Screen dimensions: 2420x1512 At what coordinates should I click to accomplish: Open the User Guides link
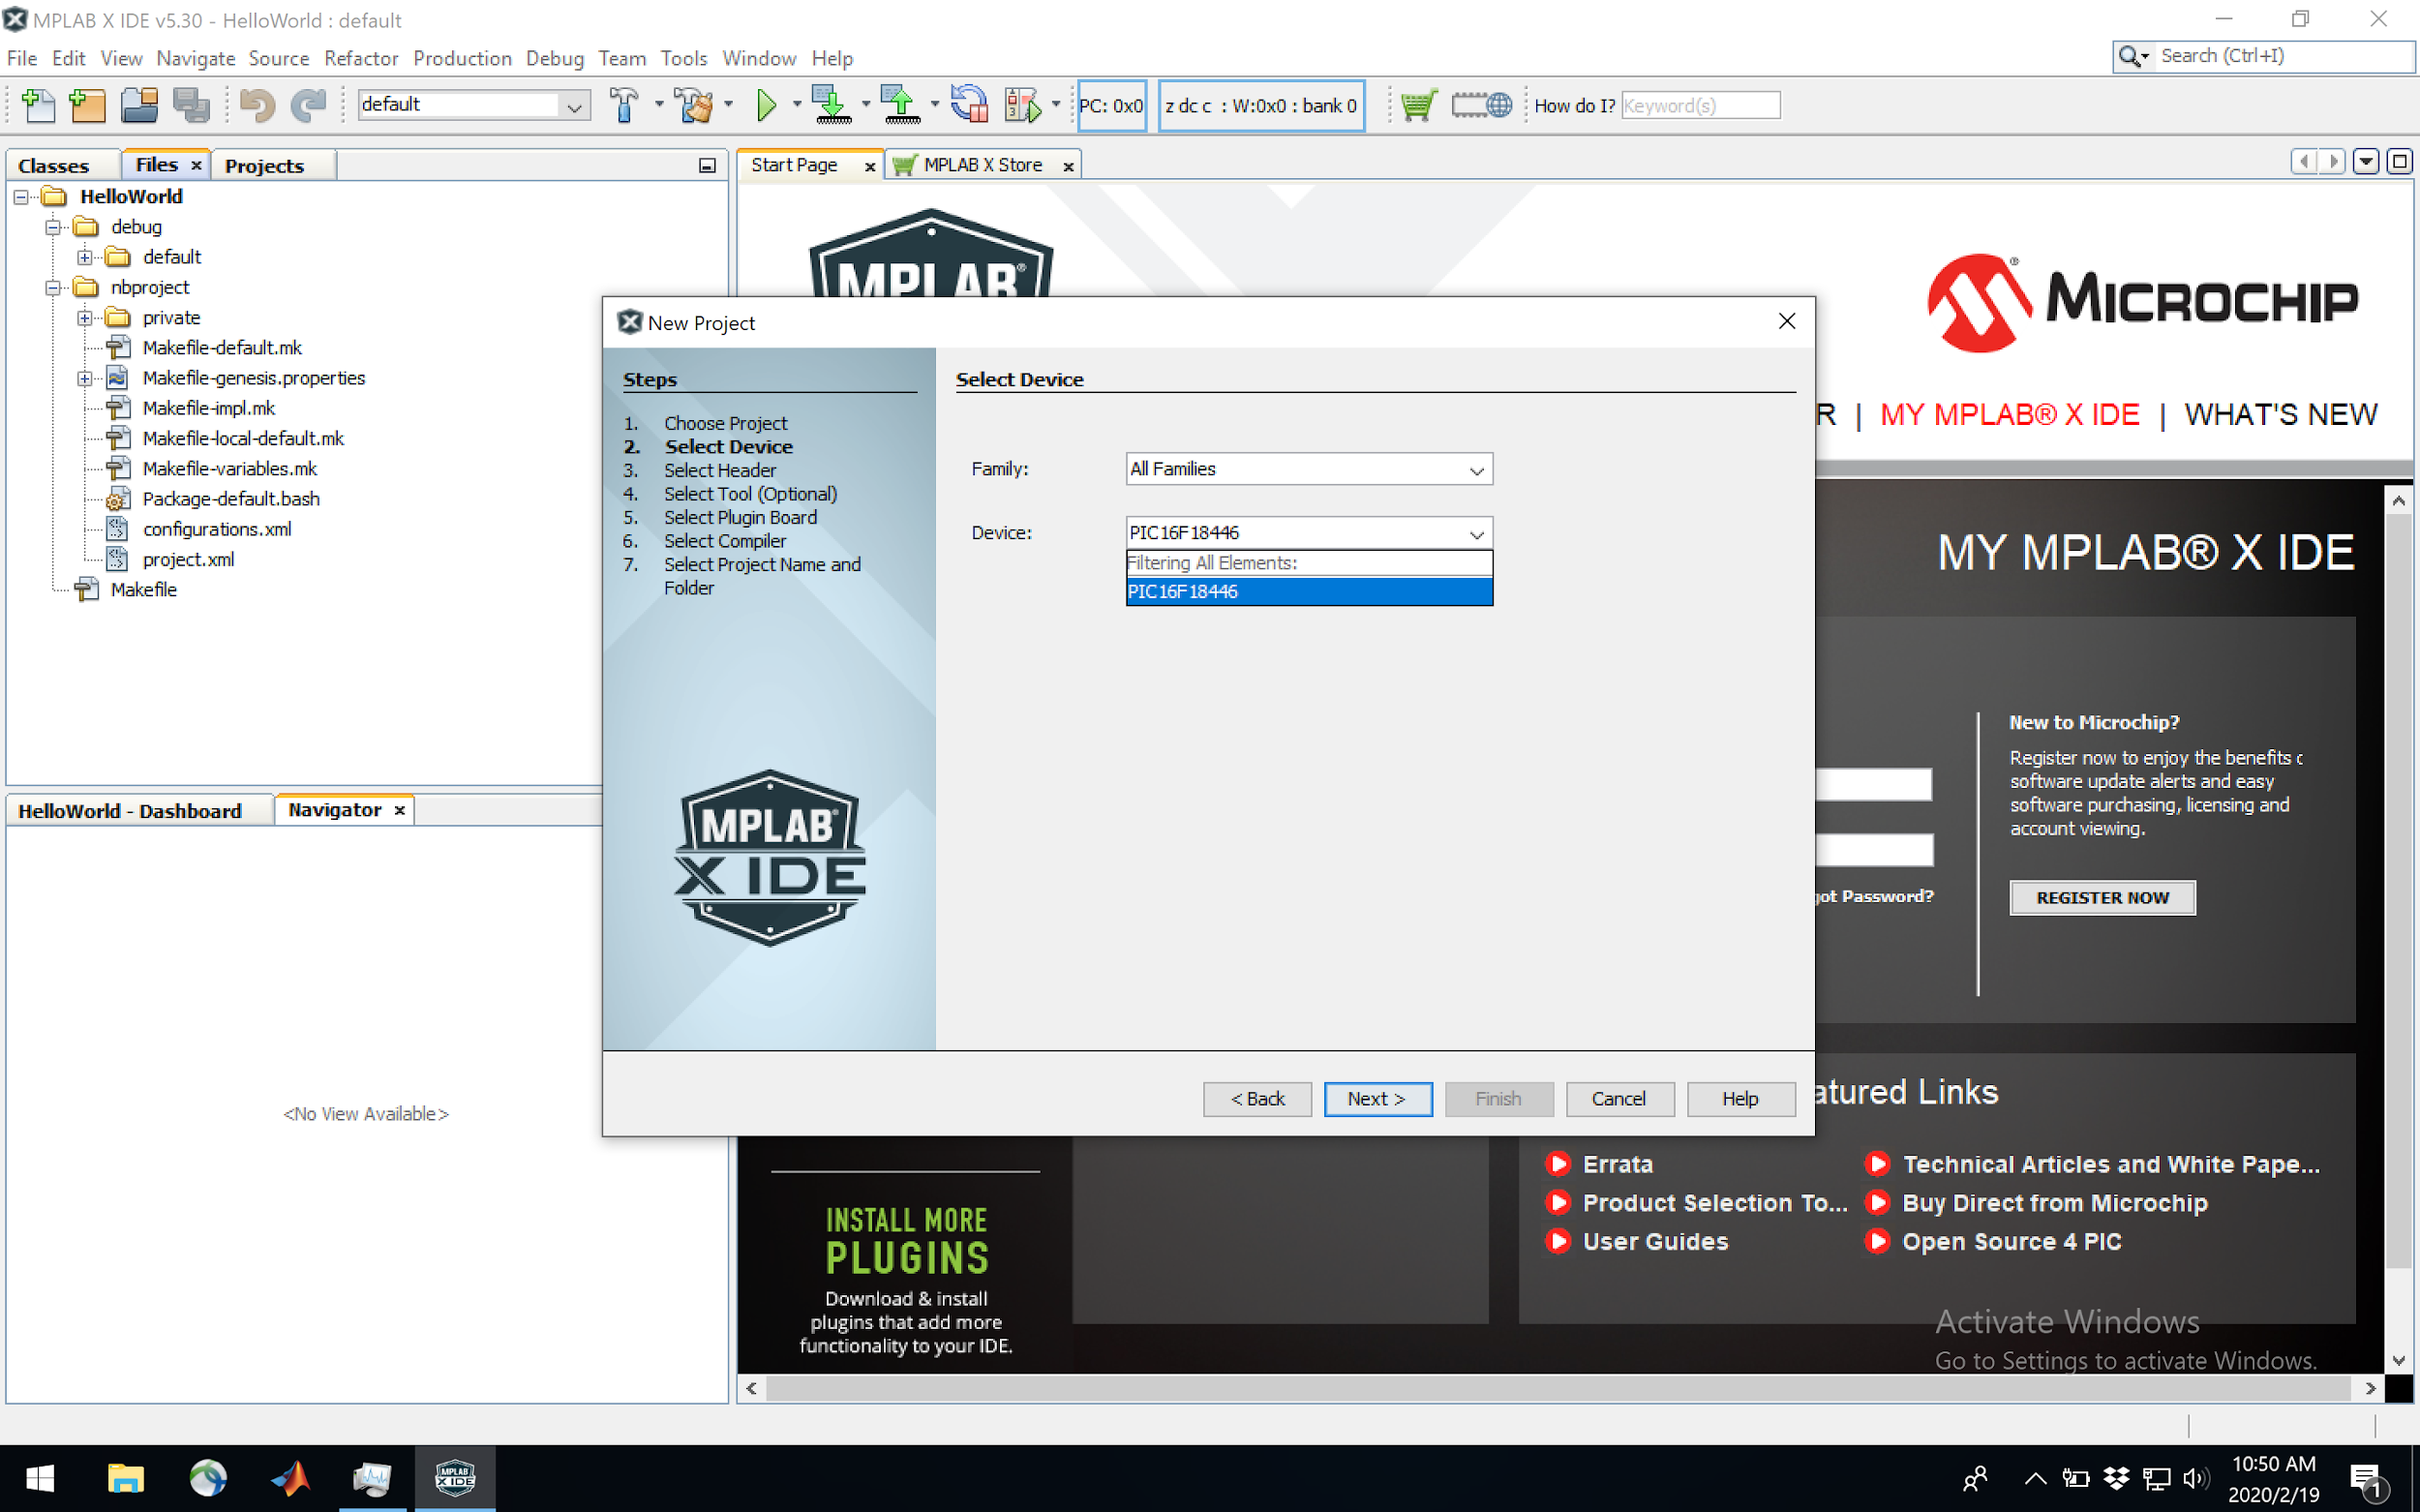coord(1655,1242)
